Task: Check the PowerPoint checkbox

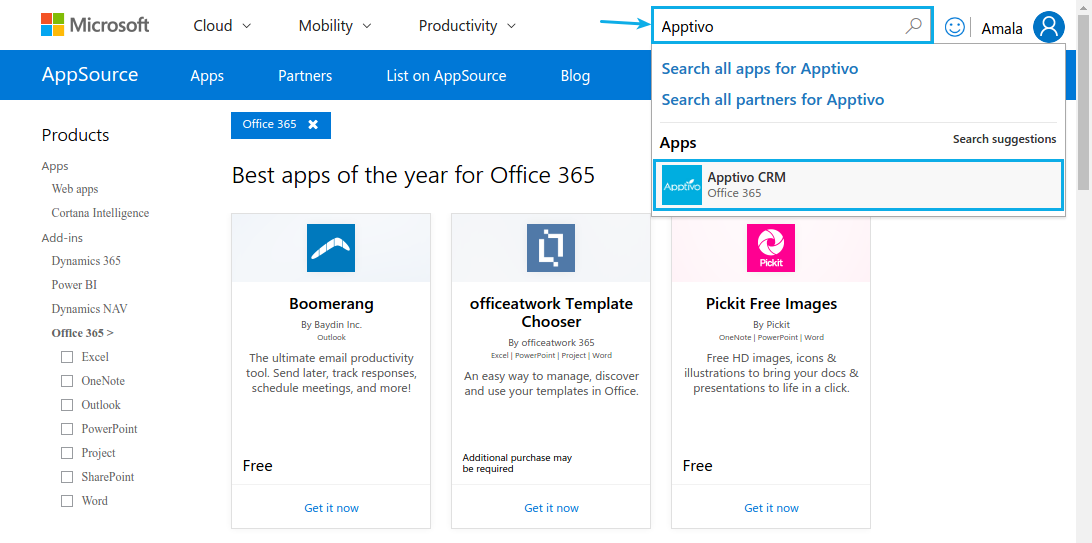Action: 67,429
